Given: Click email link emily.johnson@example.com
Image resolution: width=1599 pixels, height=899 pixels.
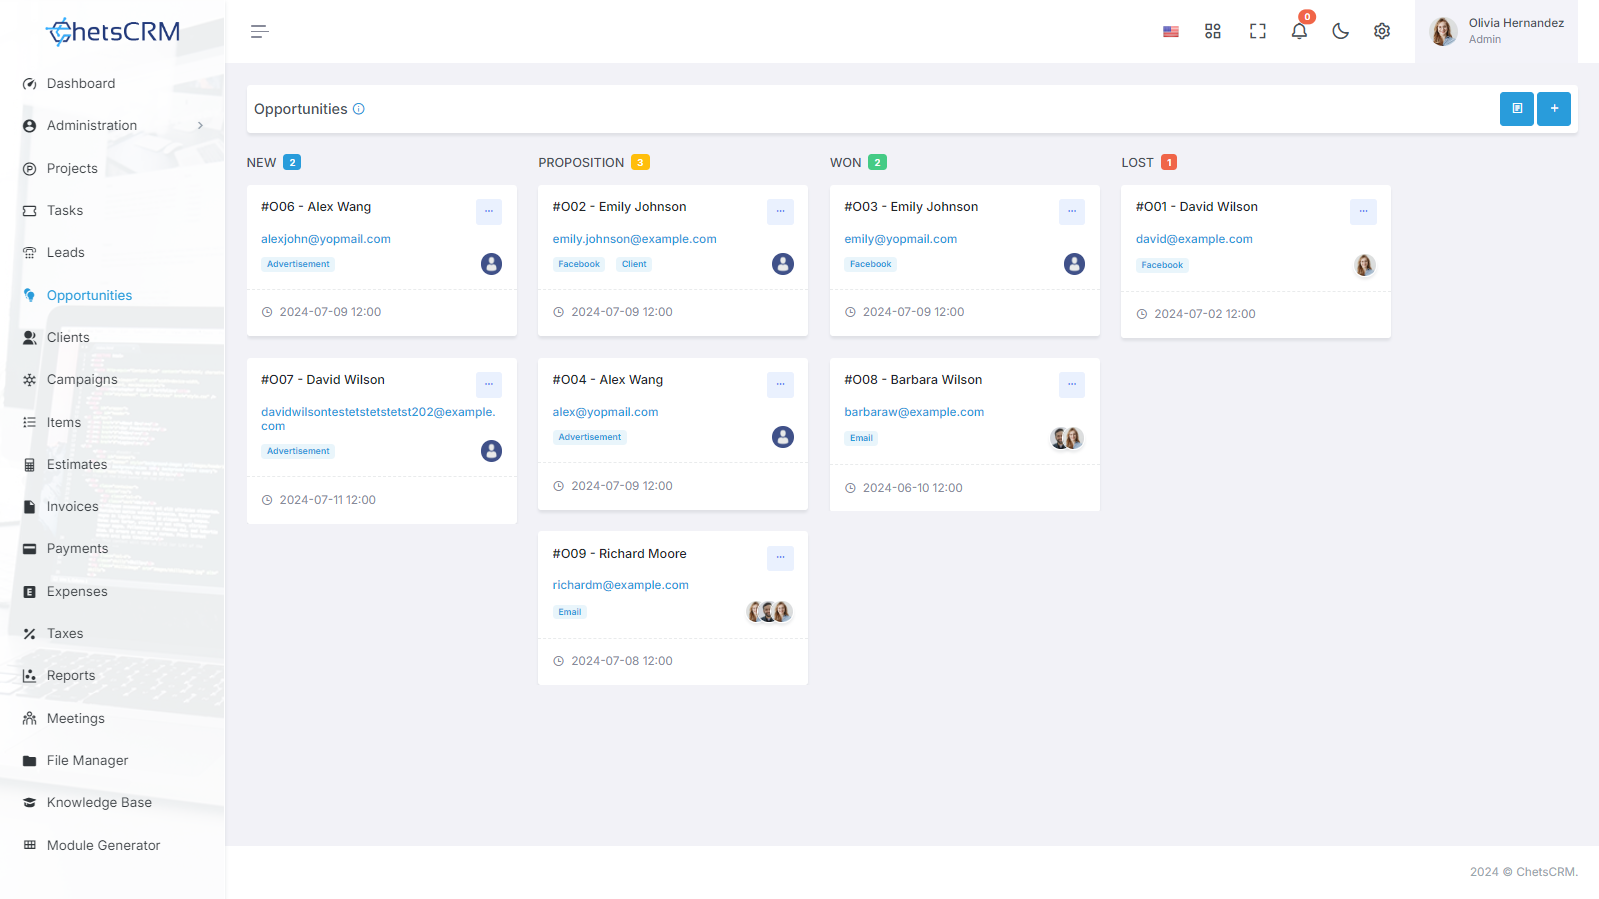Looking at the screenshot, I should (634, 239).
